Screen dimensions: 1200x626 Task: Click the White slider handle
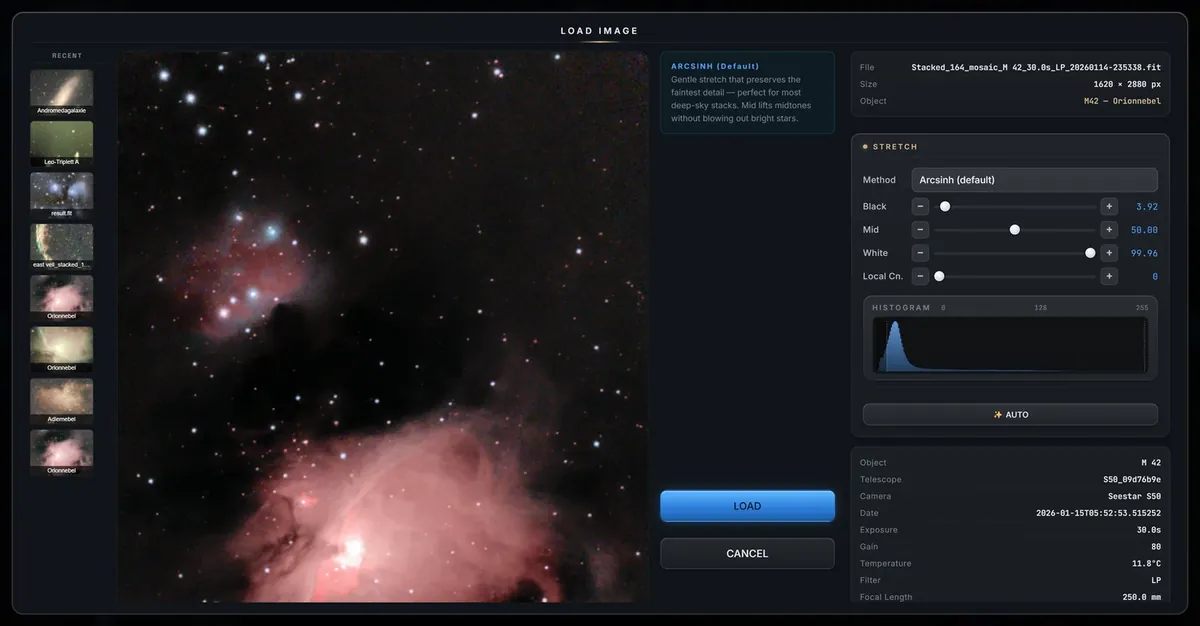1090,253
